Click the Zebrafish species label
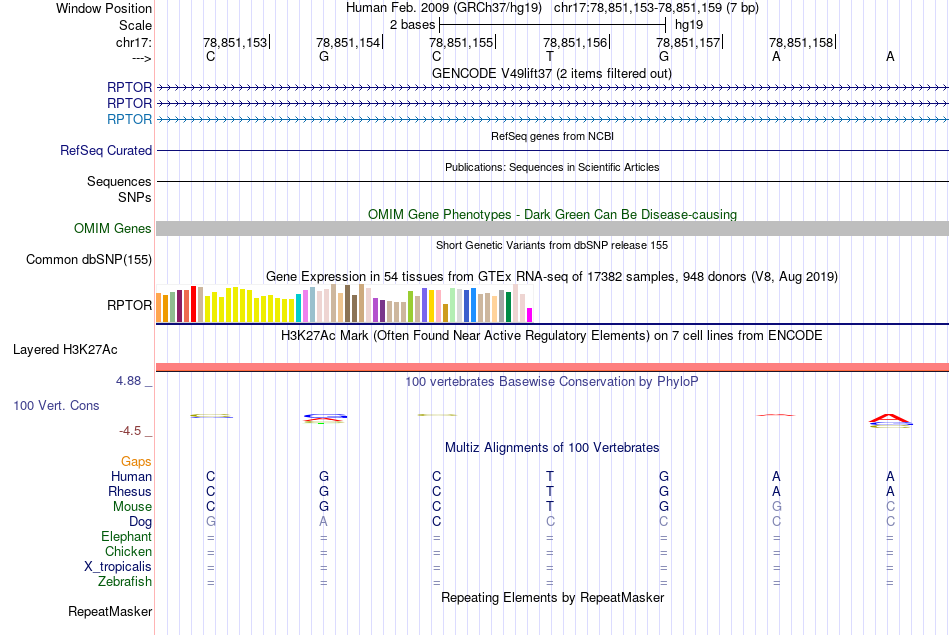The height and width of the screenshot is (635, 950). 125,582
